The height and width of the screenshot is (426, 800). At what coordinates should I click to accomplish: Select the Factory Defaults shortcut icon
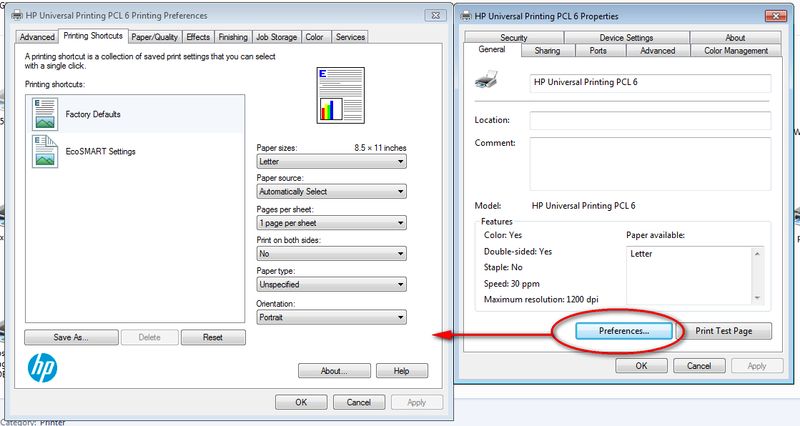[x=45, y=114]
